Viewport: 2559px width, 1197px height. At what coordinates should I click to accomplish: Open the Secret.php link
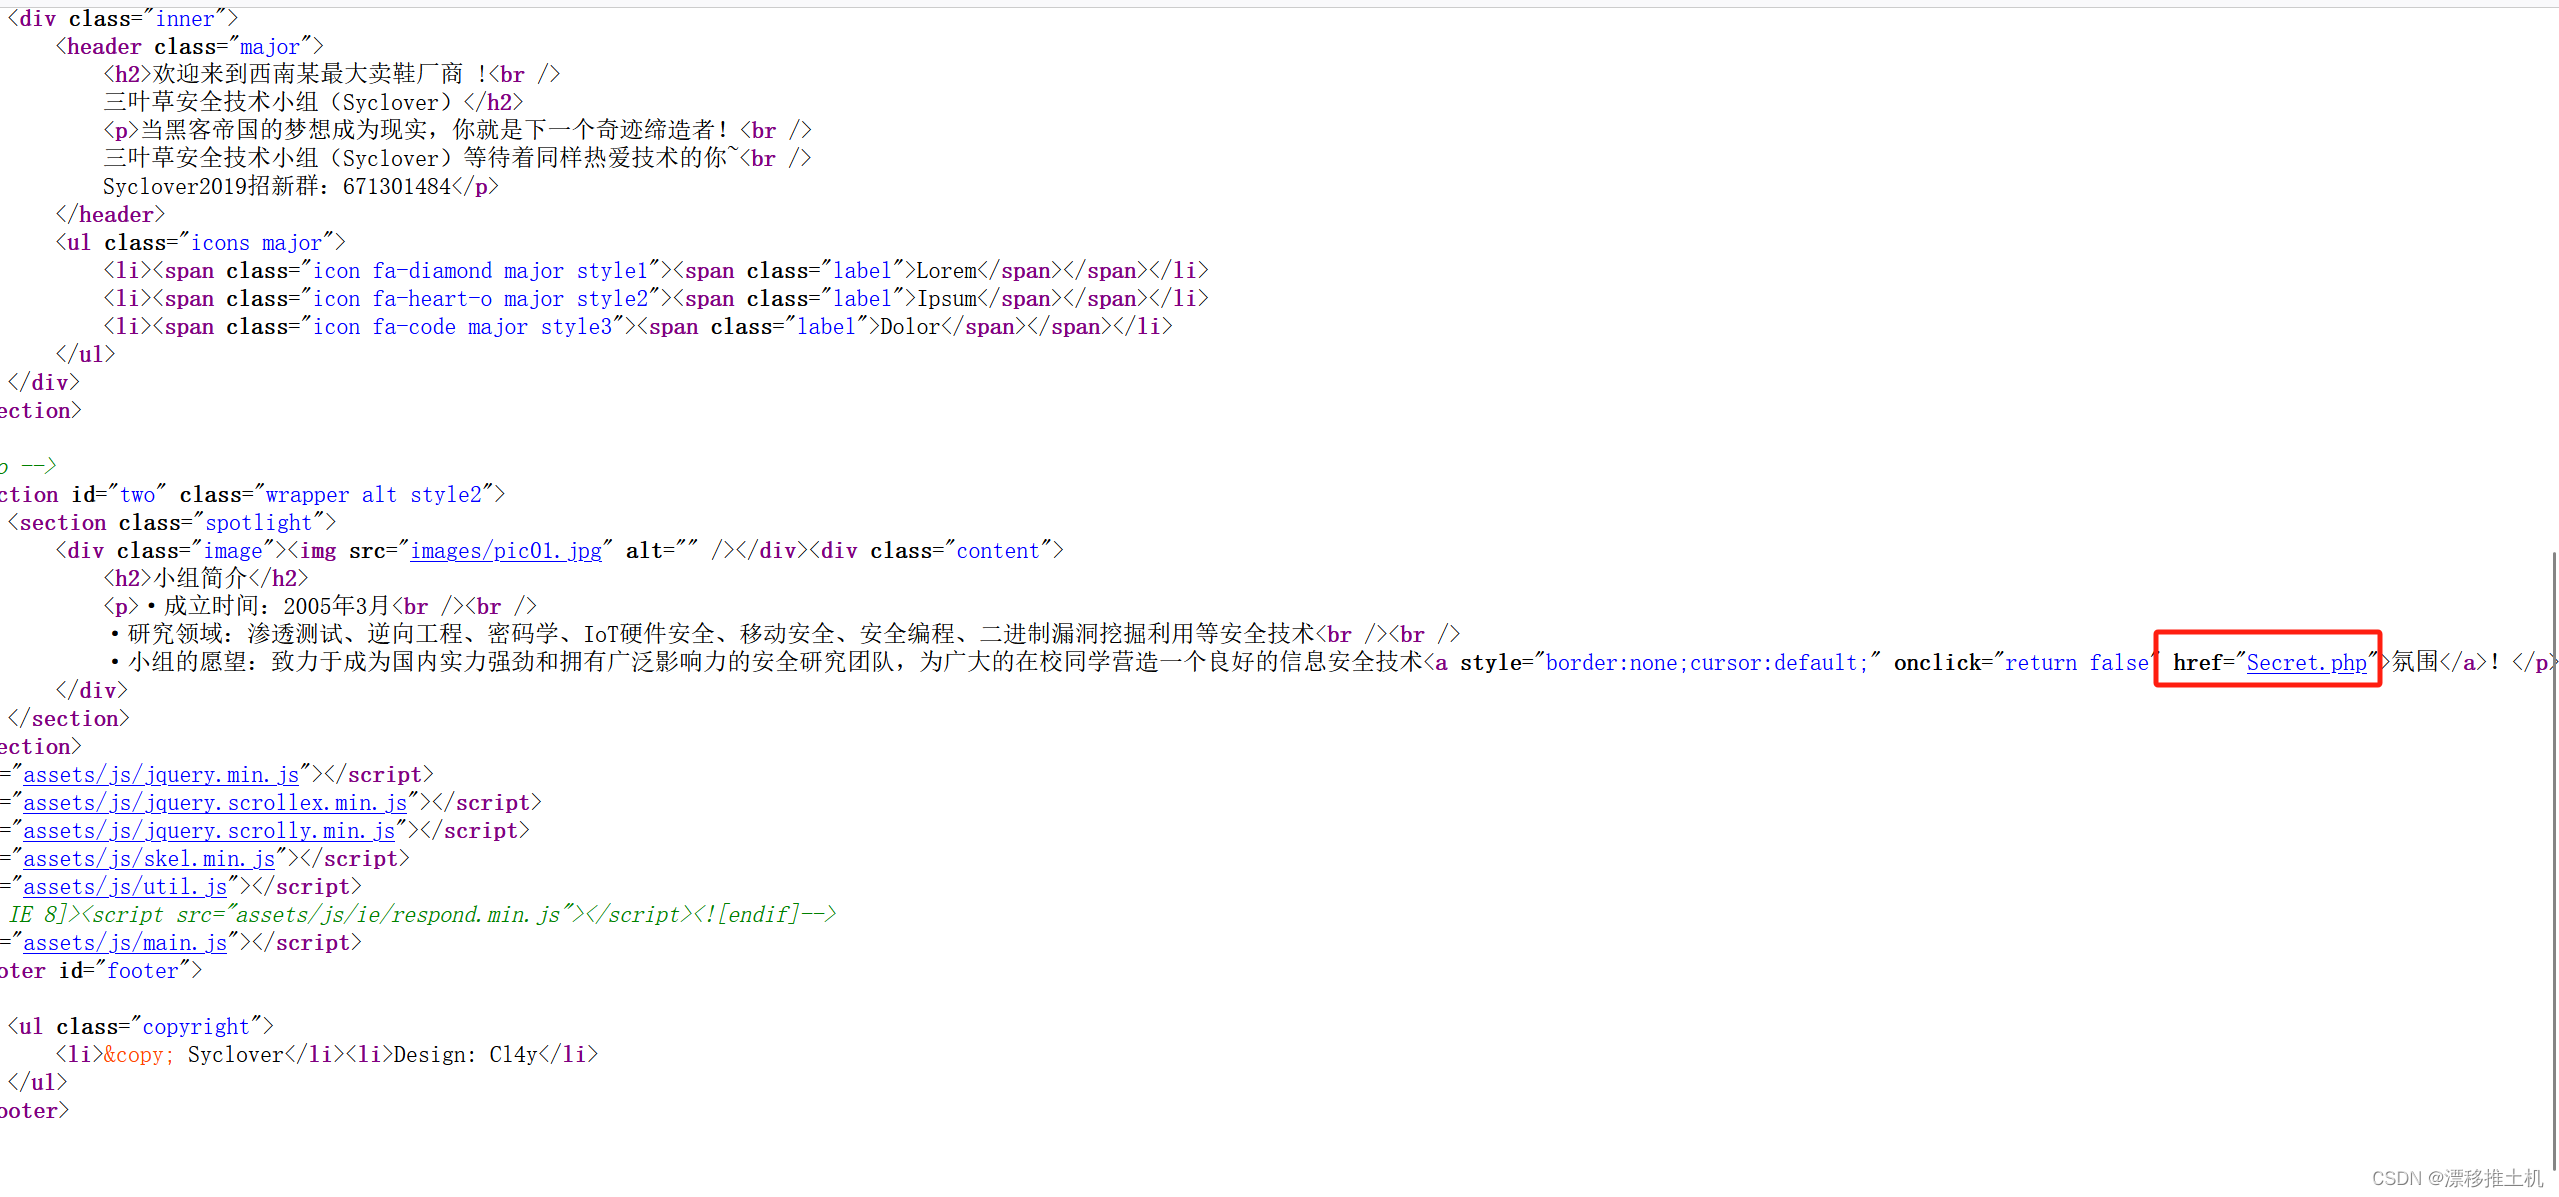coord(2306,663)
